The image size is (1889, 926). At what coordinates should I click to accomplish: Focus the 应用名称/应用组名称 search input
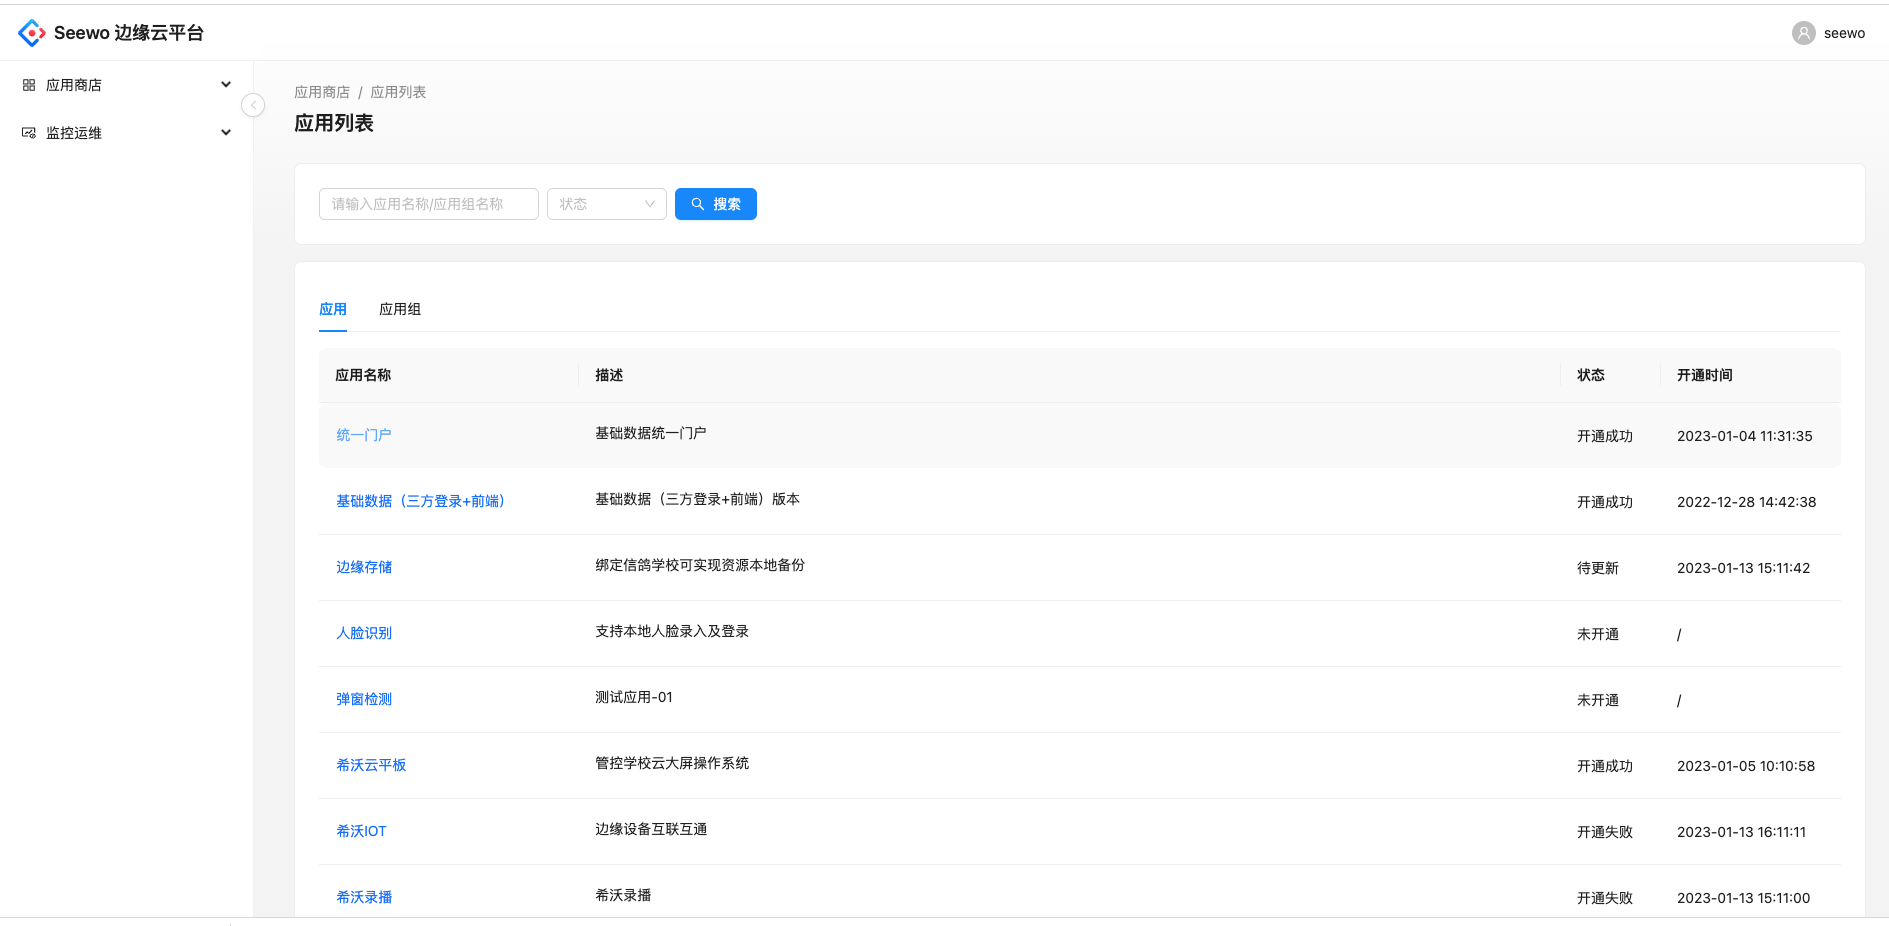(429, 204)
